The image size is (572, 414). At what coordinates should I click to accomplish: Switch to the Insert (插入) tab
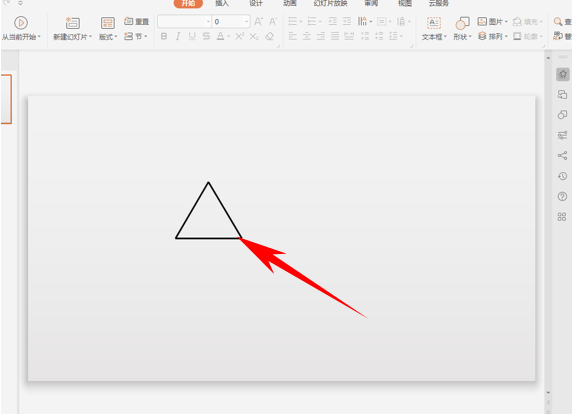pyautogui.click(x=222, y=3)
